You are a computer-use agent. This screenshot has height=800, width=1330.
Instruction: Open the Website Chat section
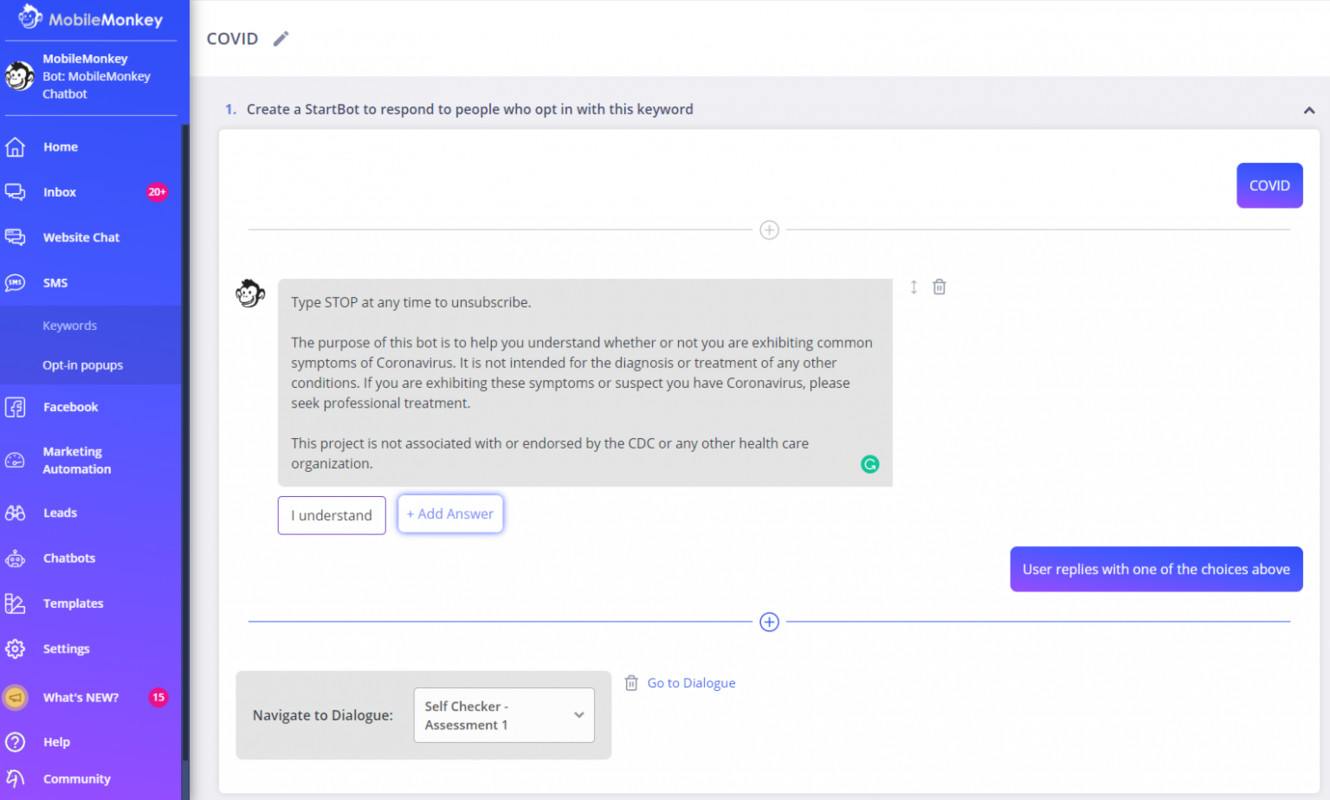pos(80,237)
